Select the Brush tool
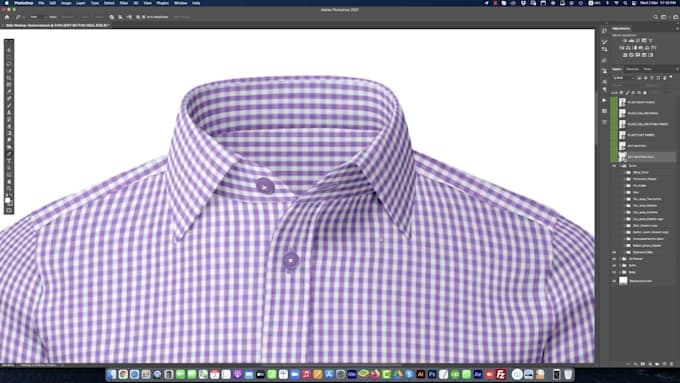 click(9, 105)
